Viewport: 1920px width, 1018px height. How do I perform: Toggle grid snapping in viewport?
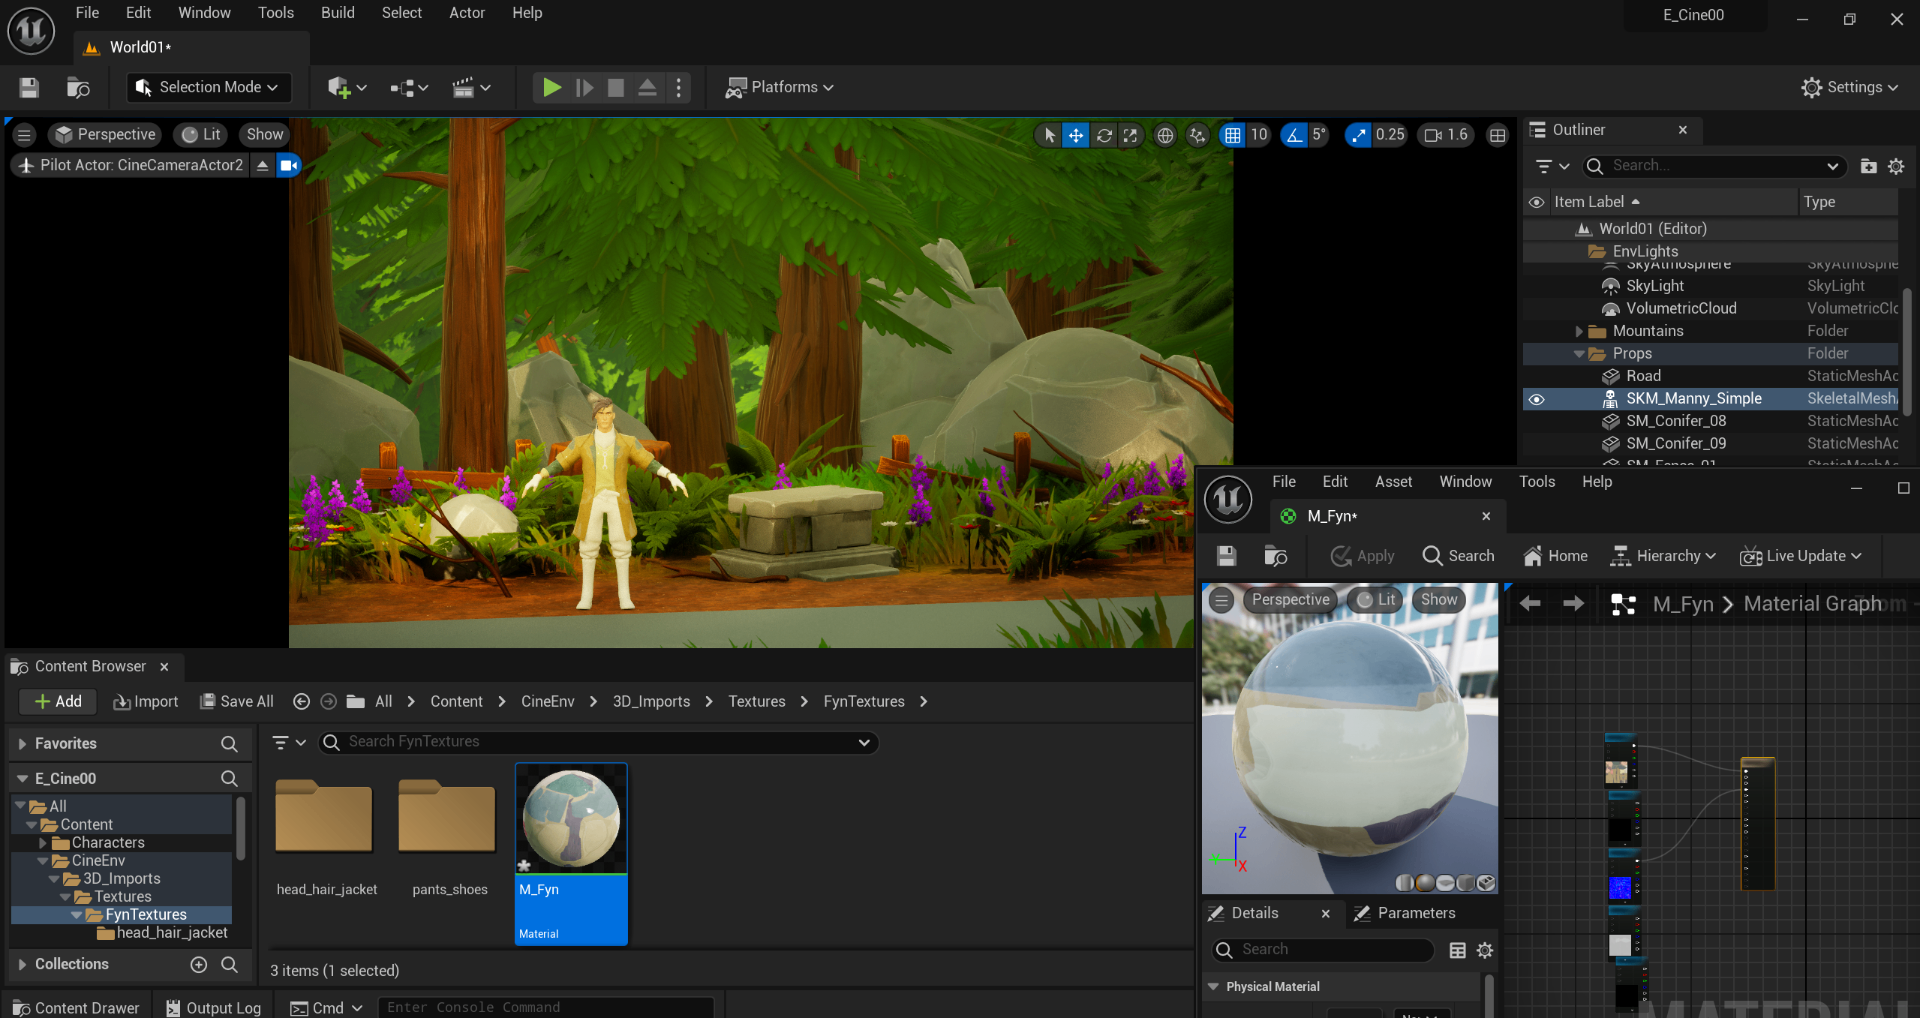tap(1233, 135)
